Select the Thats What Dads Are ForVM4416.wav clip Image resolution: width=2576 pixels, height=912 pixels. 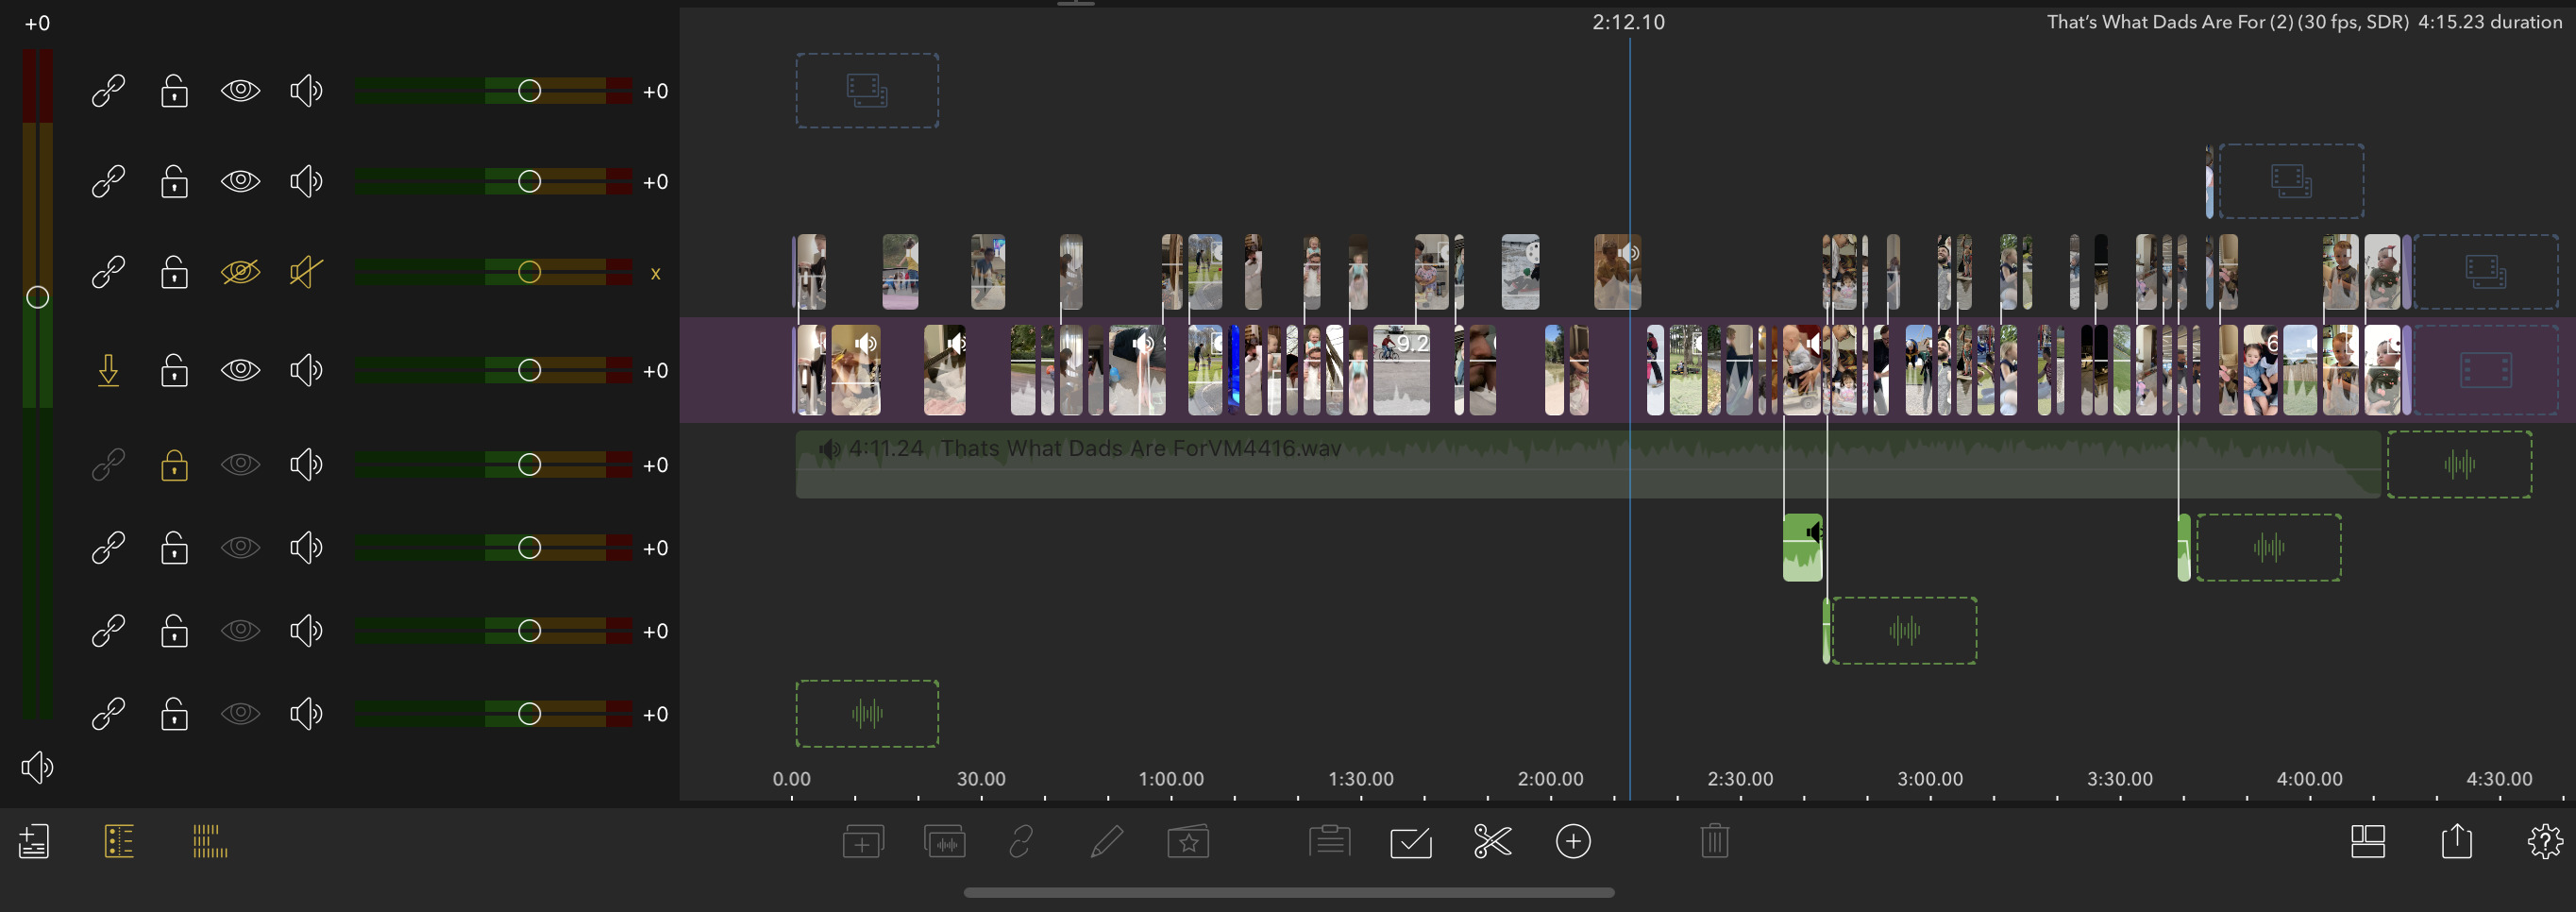tap(1588, 465)
